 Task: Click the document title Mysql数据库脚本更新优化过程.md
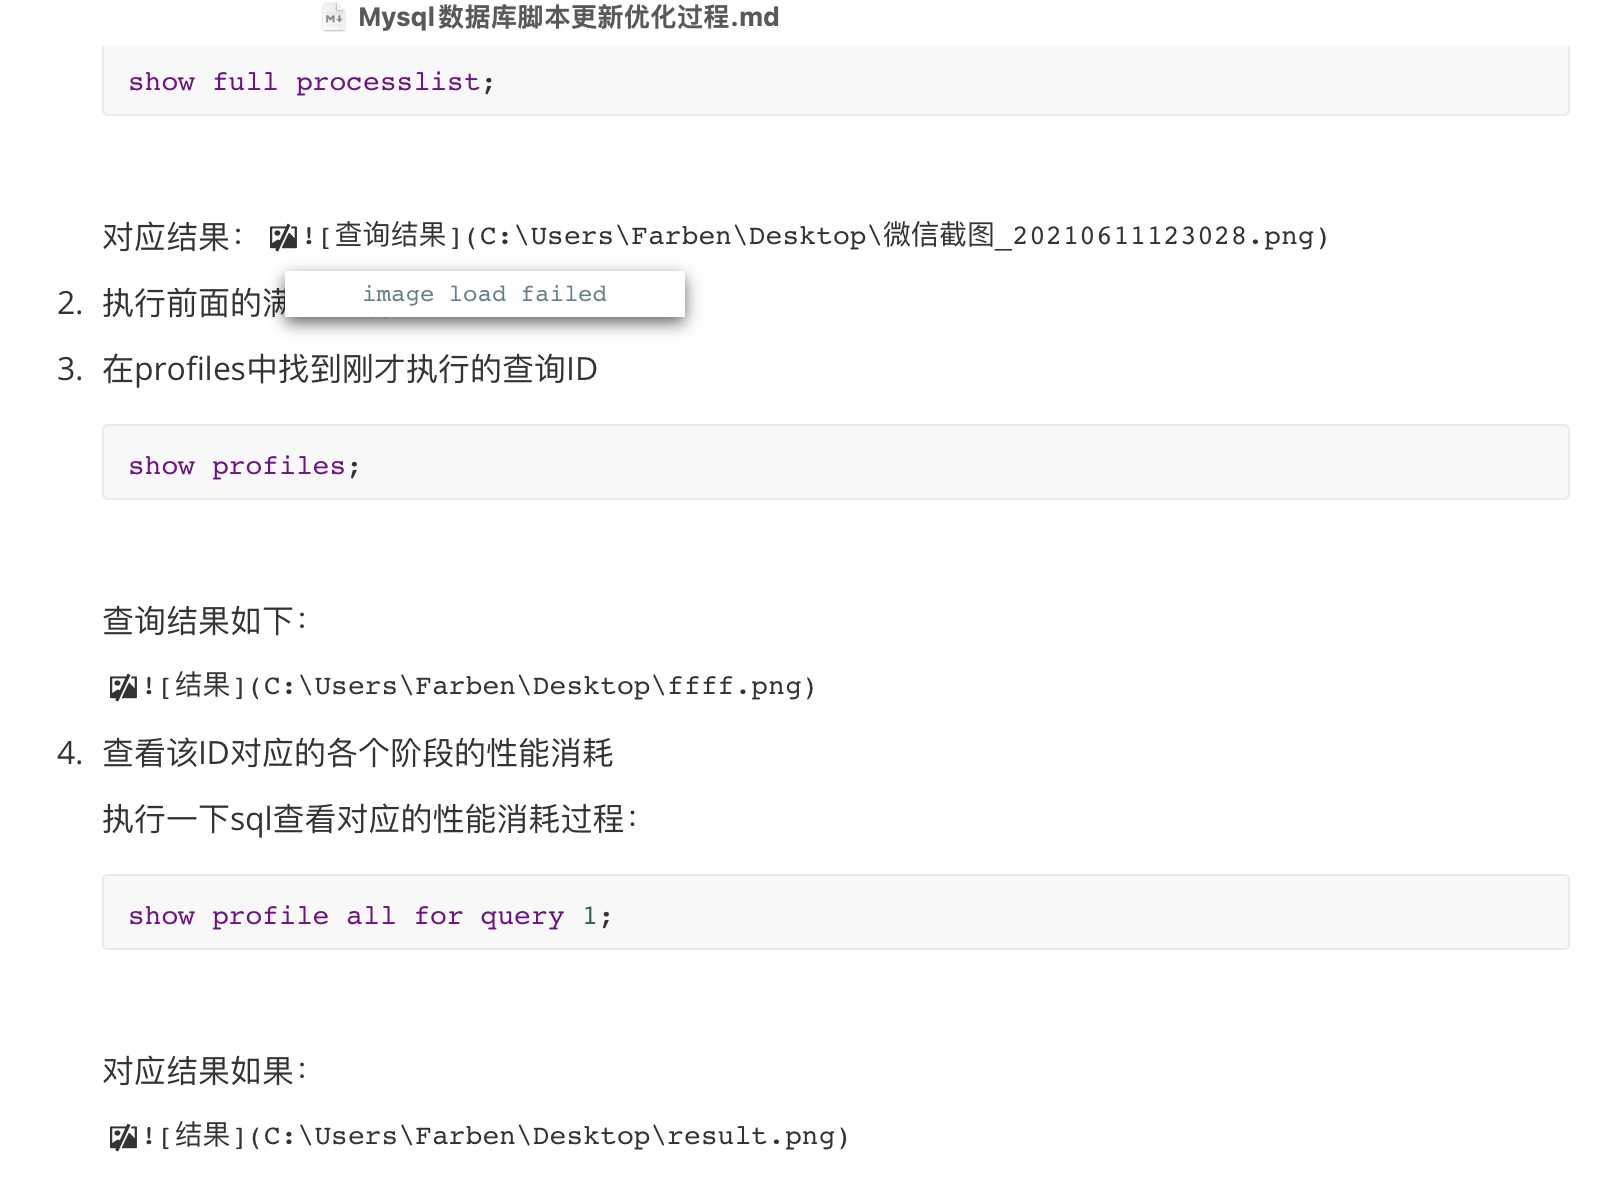point(568,17)
